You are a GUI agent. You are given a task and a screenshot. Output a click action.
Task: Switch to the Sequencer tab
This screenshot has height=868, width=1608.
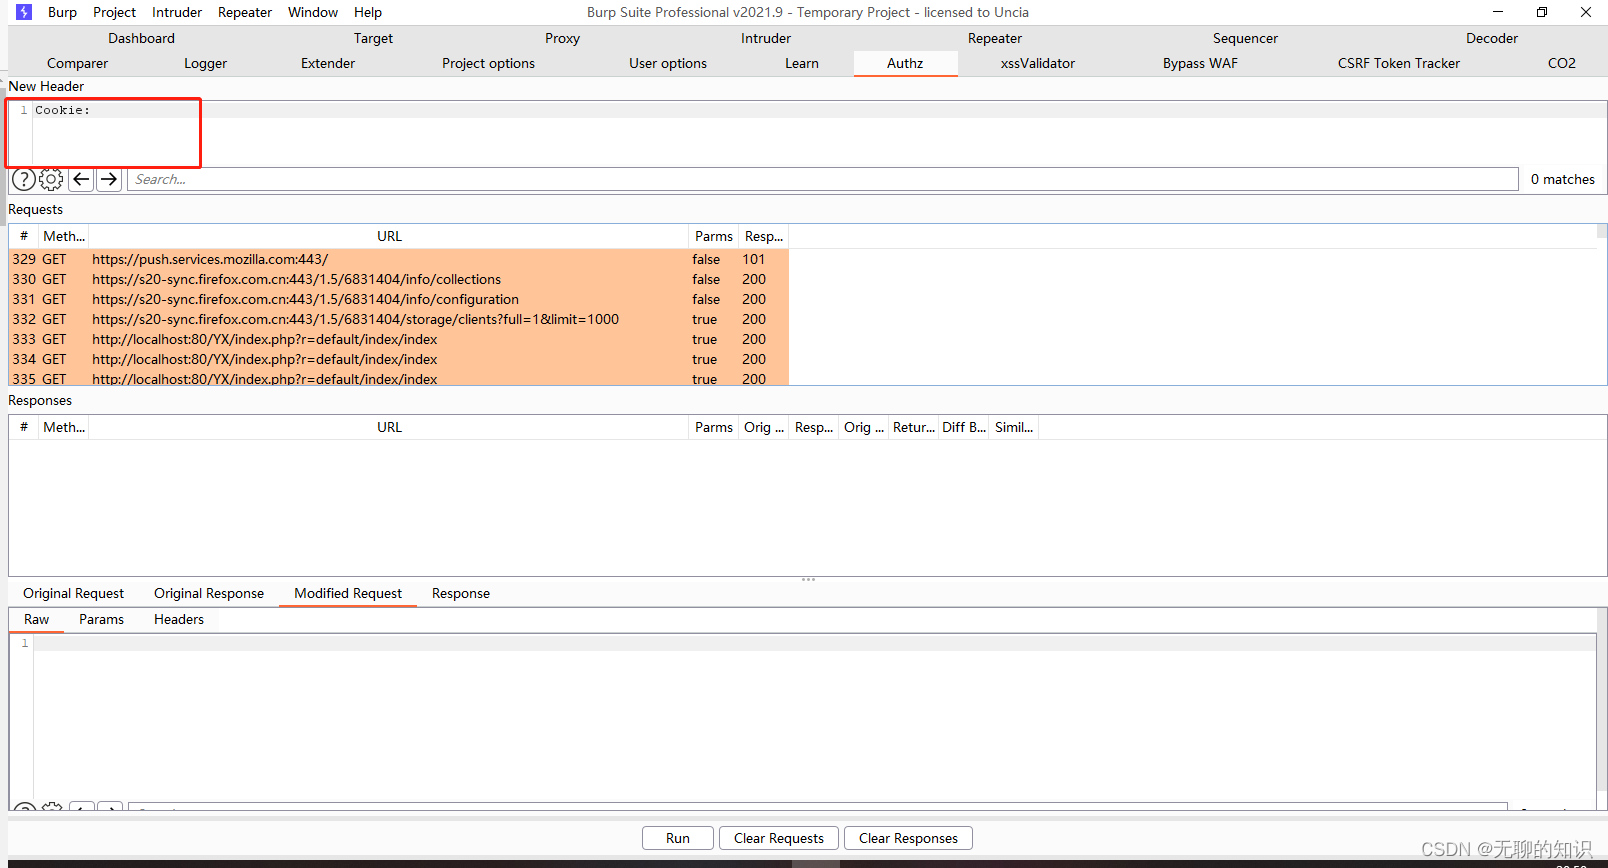[x=1245, y=38]
